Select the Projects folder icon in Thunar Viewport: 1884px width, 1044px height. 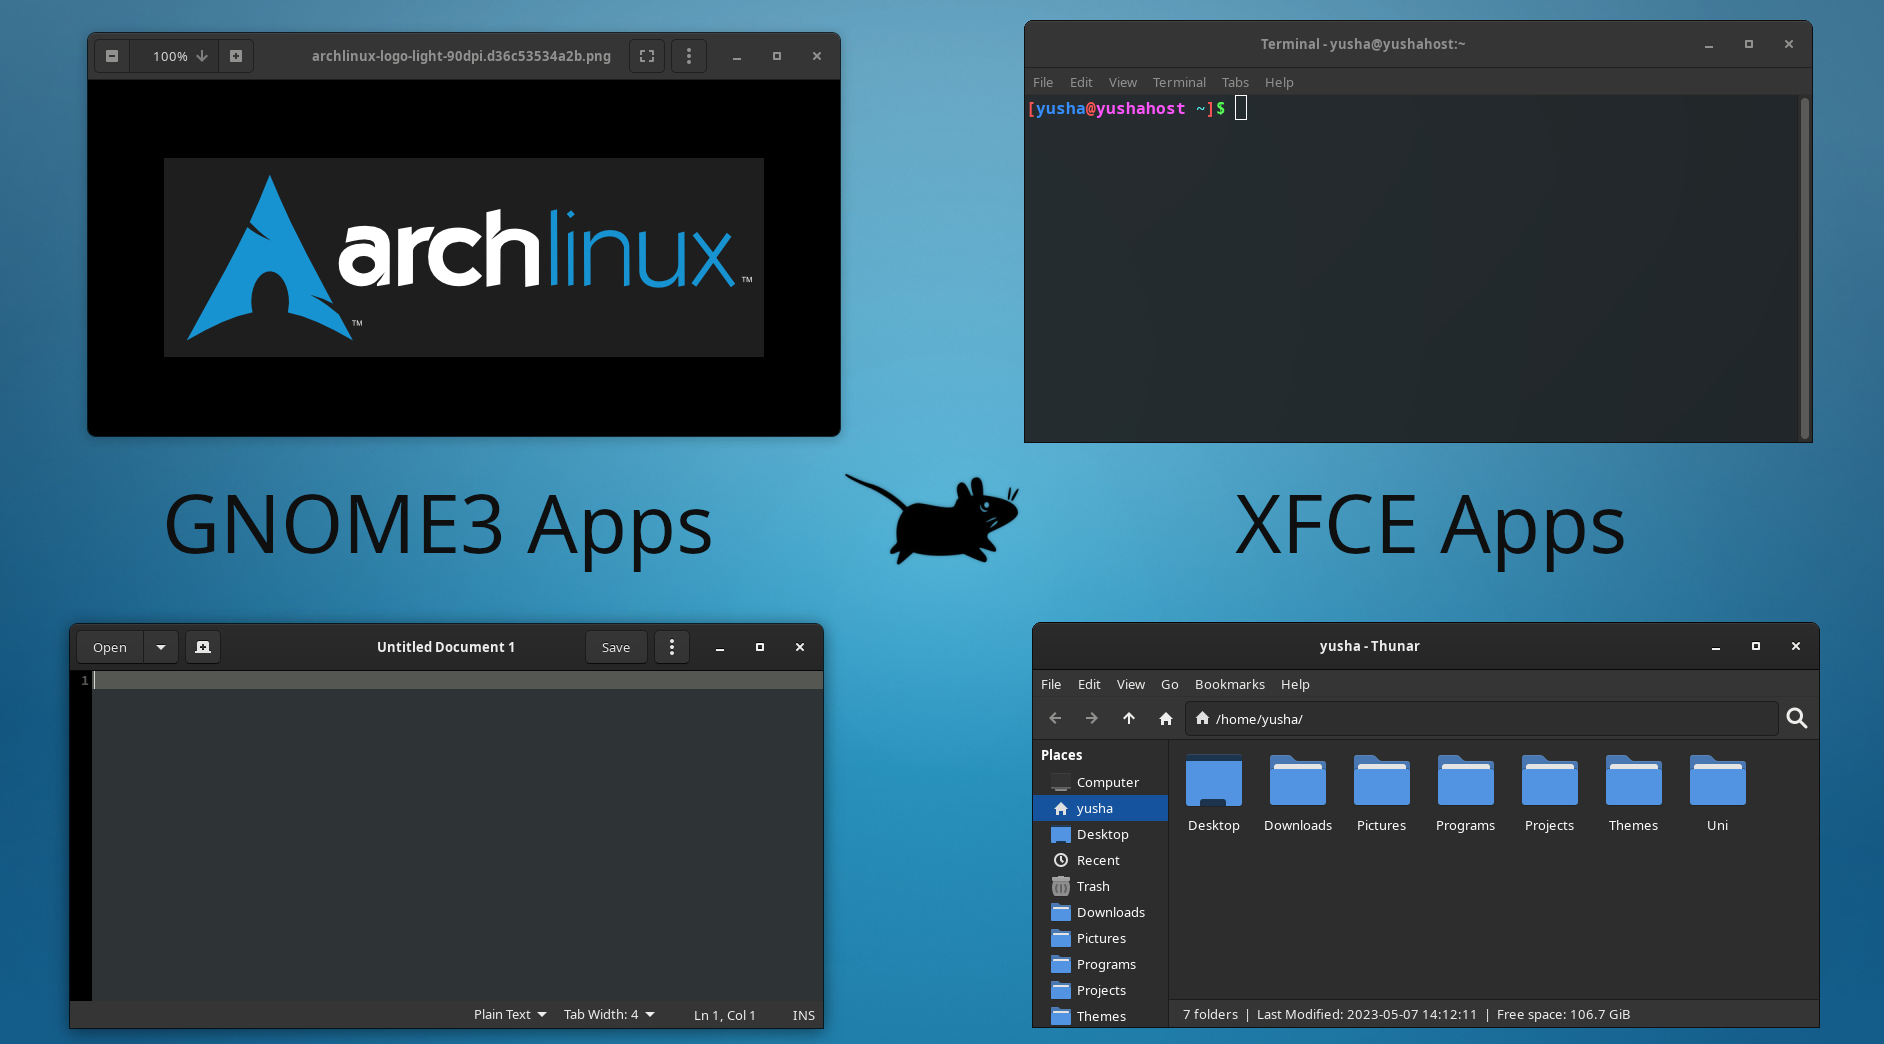click(x=1550, y=781)
